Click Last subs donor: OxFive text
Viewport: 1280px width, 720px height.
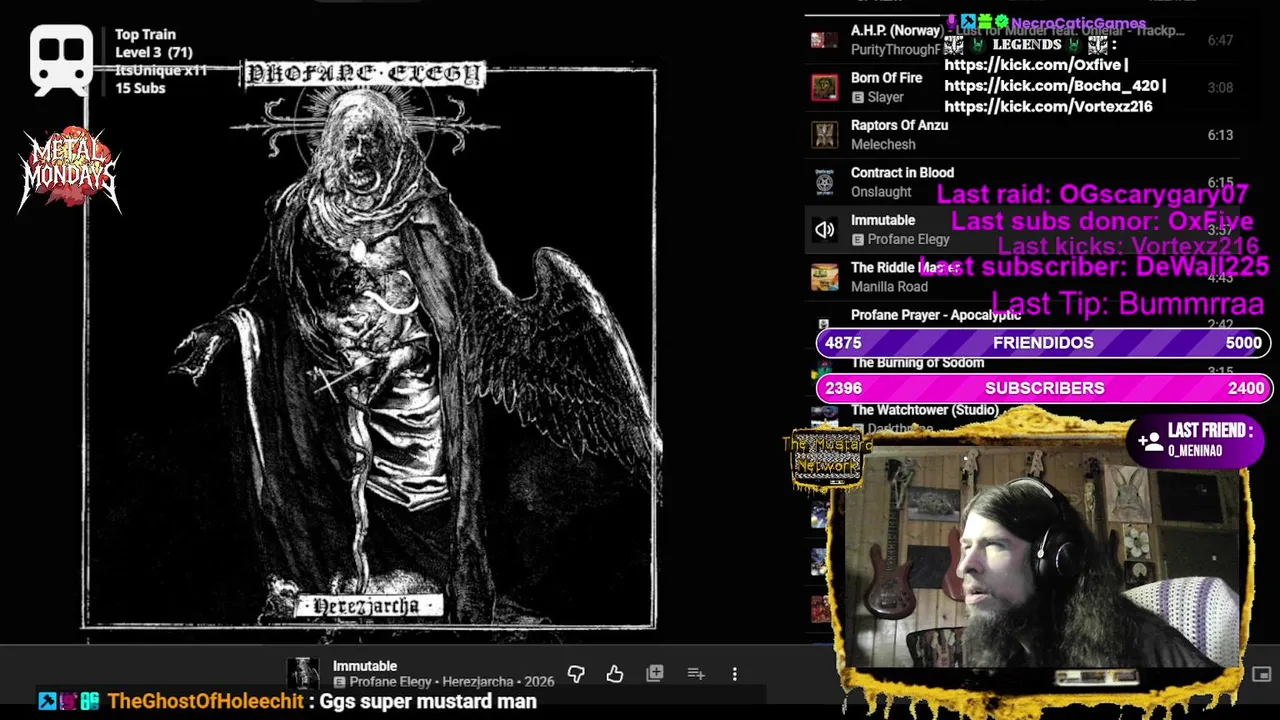click(x=1101, y=221)
